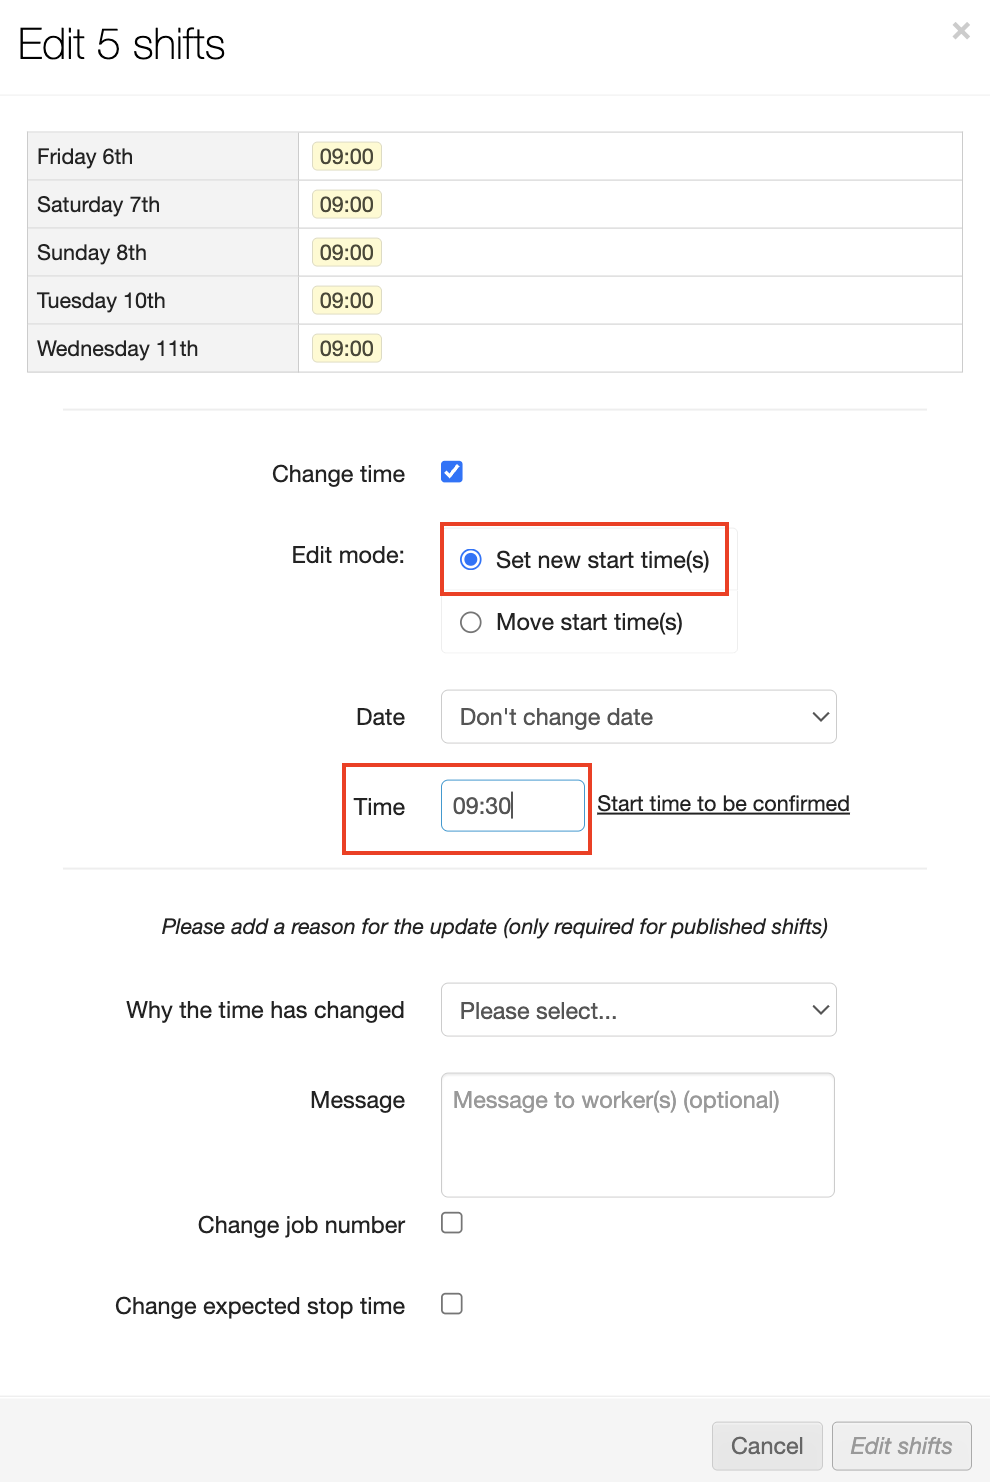Click Friday 6th 09:00 time badge
The image size is (990, 1482).
(346, 157)
